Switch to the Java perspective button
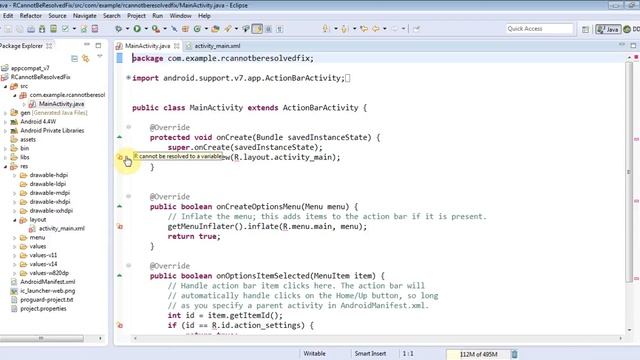The height and width of the screenshot is (360, 640). 608,29
